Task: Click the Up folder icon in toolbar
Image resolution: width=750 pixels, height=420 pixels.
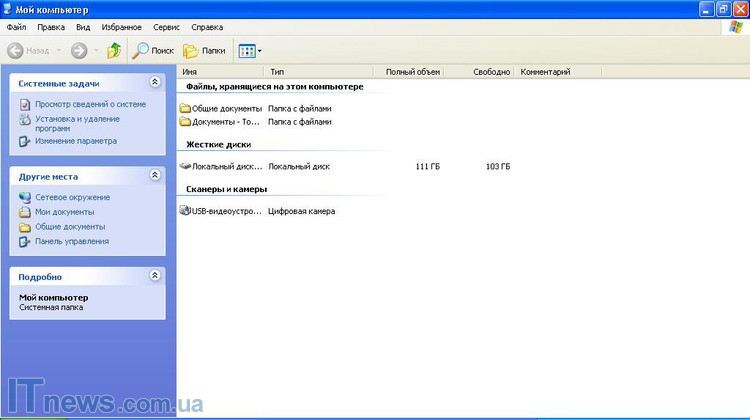Action: click(x=114, y=50)
